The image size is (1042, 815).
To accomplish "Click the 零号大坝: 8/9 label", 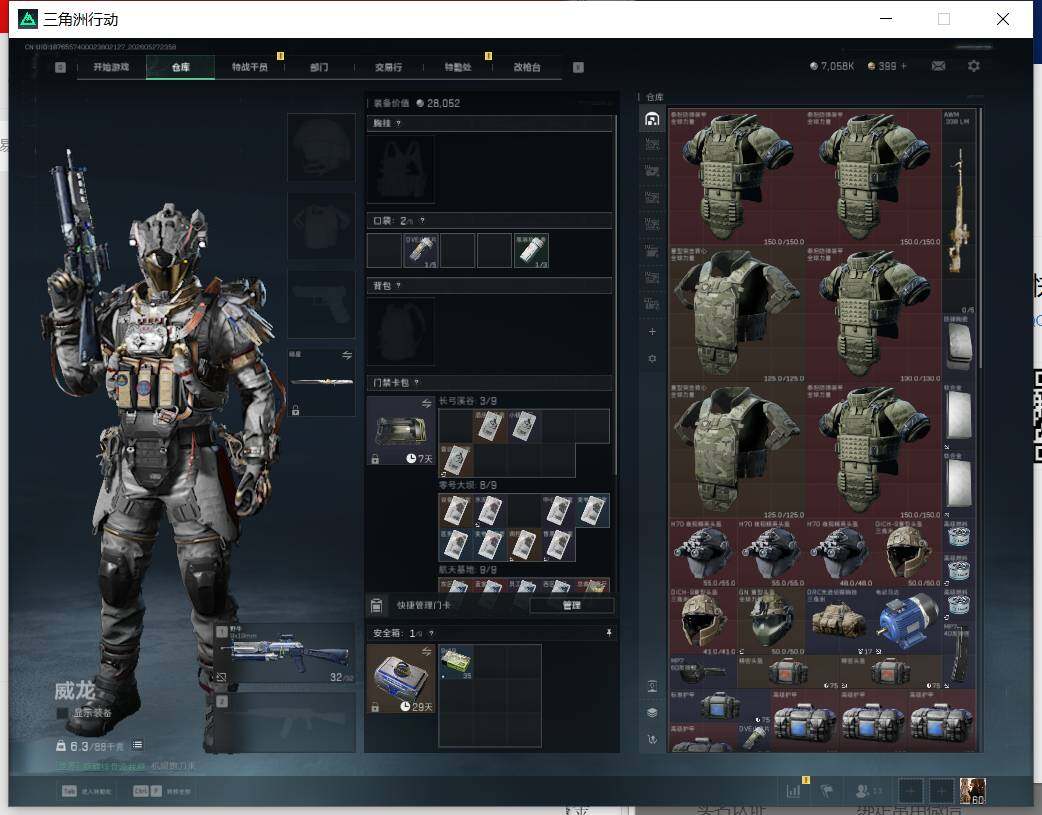I will click(x=468, y=485).
